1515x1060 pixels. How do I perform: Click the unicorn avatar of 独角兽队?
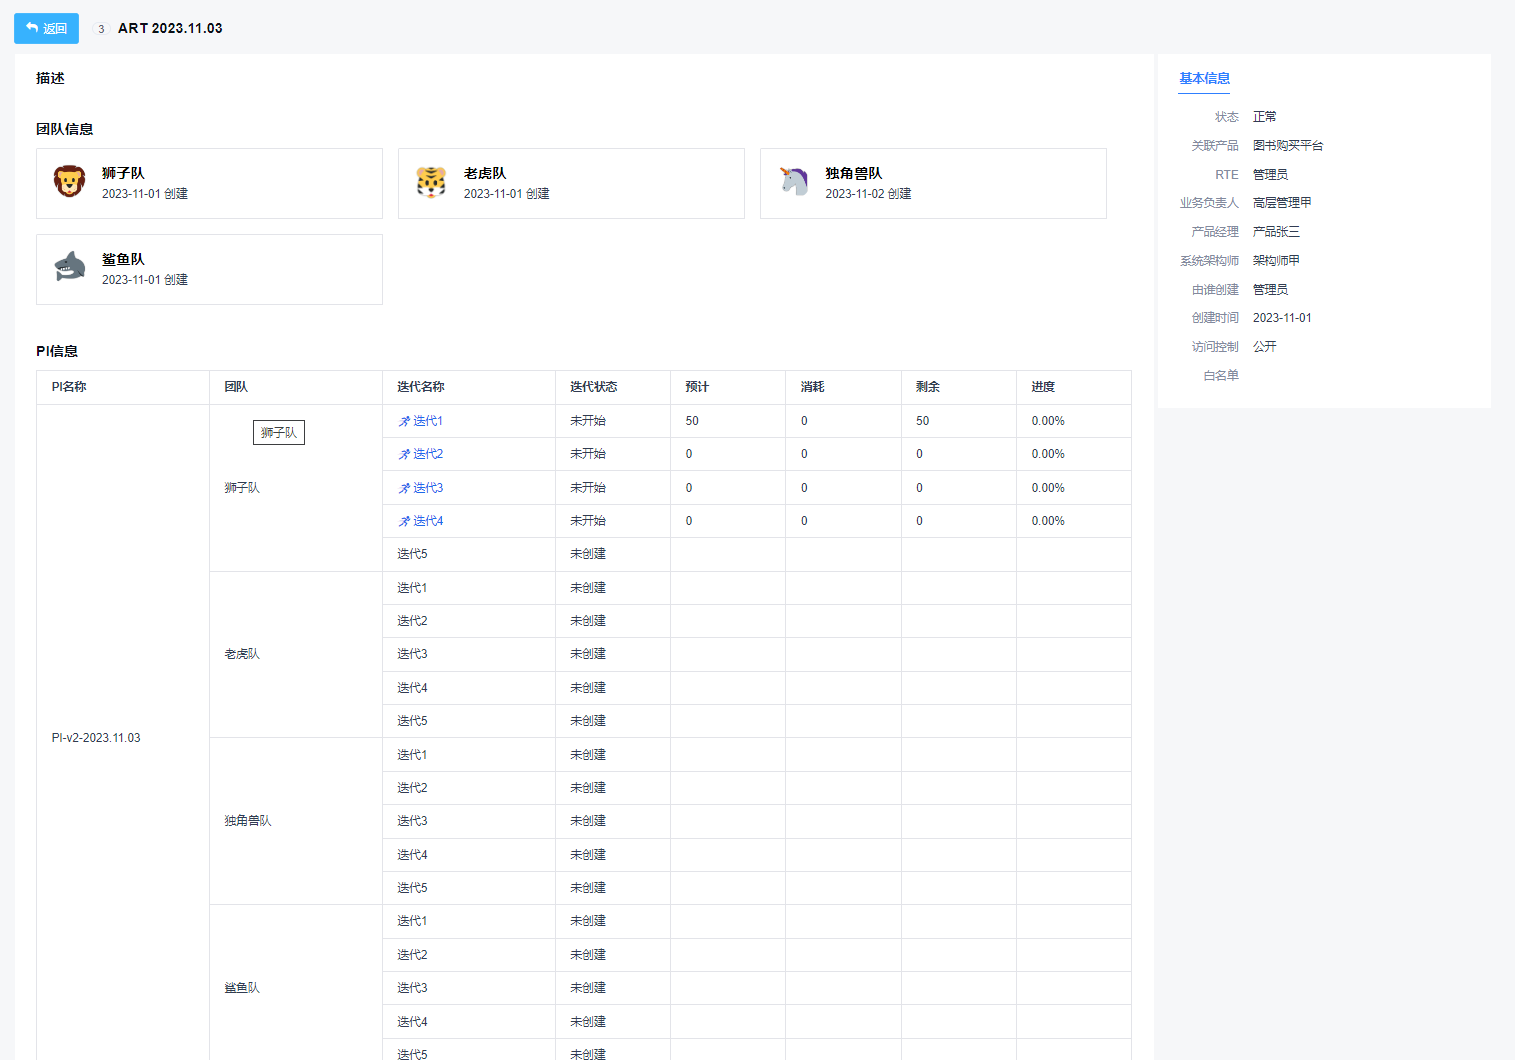[x=793, y=181]
